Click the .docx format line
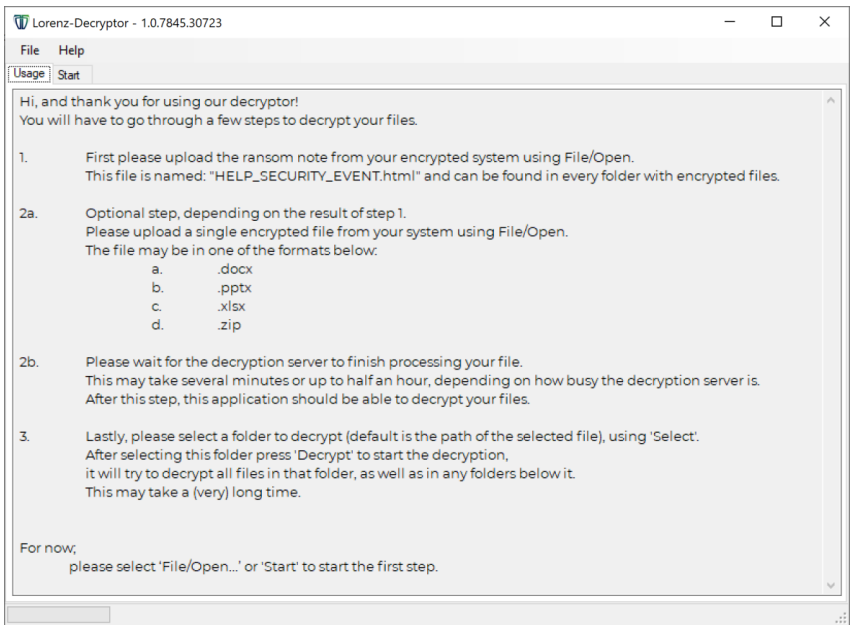 (235, 270)
